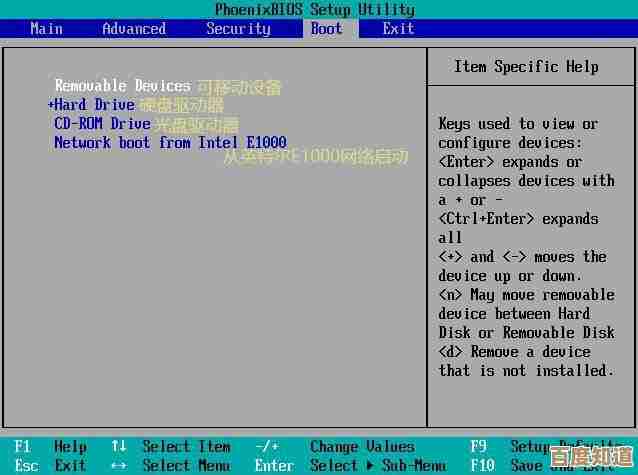Image resolution: width=638 pixels, height=475 pixels.
Task: Select Network boot from Intel E1000
Action: click(x=170, y=143)
